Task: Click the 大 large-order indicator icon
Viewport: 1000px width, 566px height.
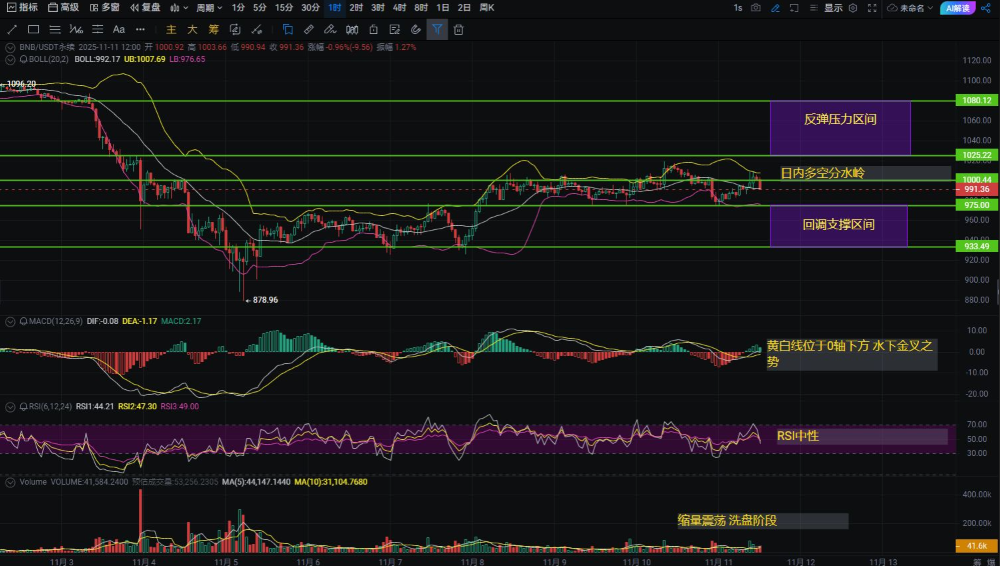Action: [x=192, y=29]
